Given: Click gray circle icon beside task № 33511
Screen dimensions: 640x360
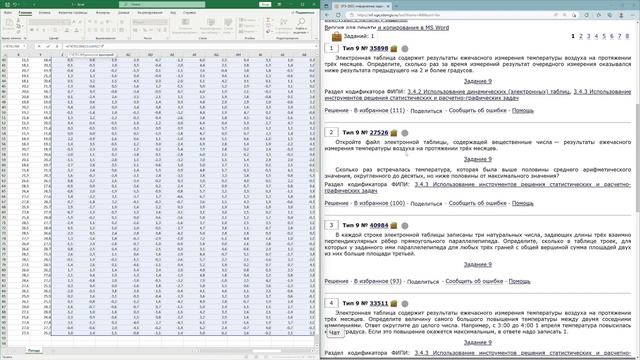Looking at the screenshot, I should click(x=404, y=304).
